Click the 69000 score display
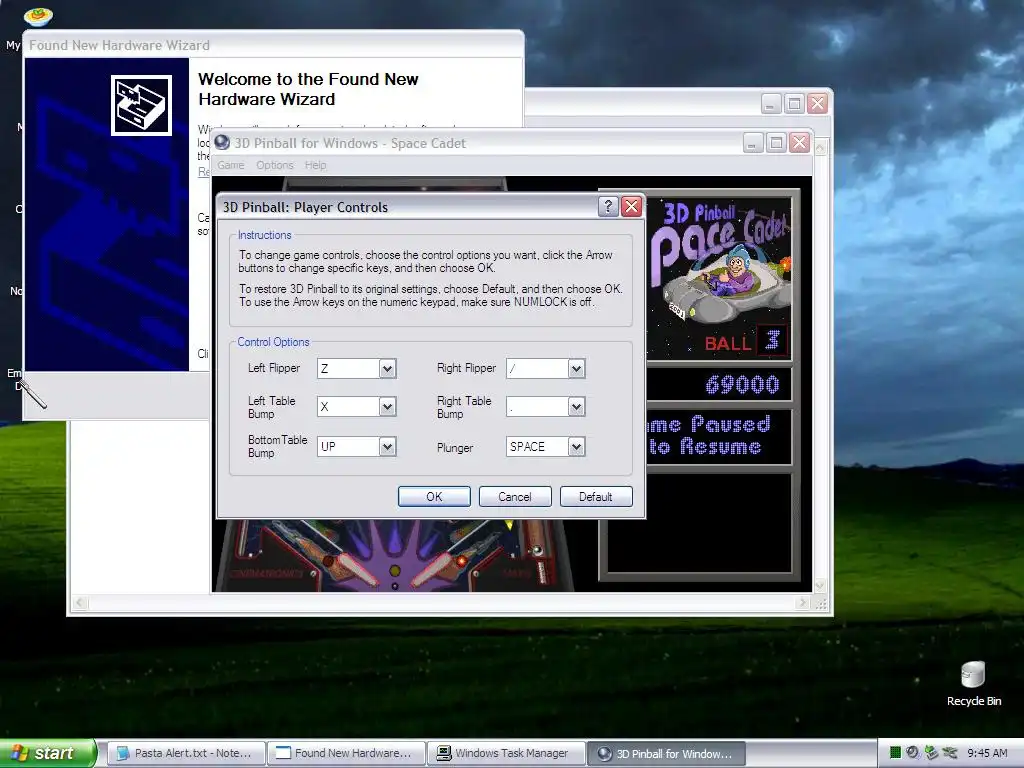Screen dimensions: 1024x768 pos(742,385)
